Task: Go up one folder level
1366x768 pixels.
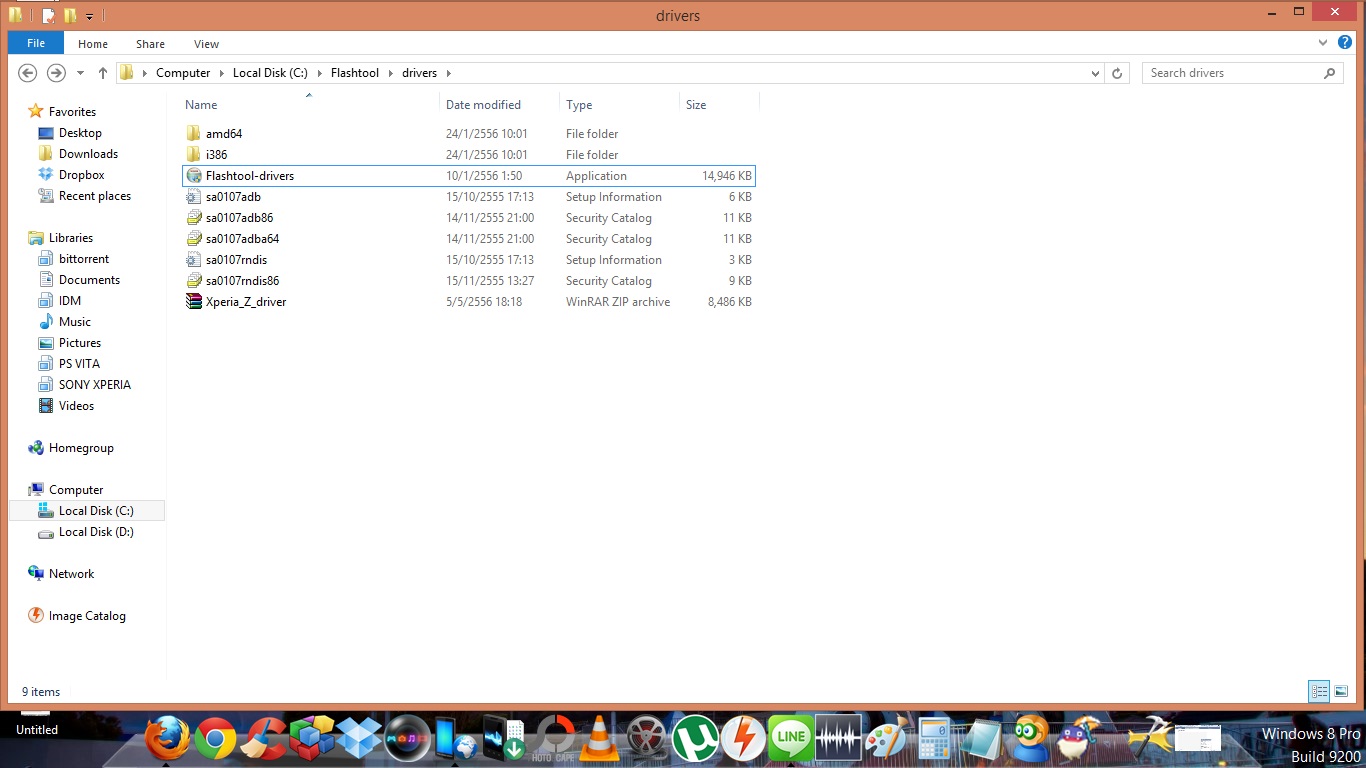Action: [x=103, y=73]
